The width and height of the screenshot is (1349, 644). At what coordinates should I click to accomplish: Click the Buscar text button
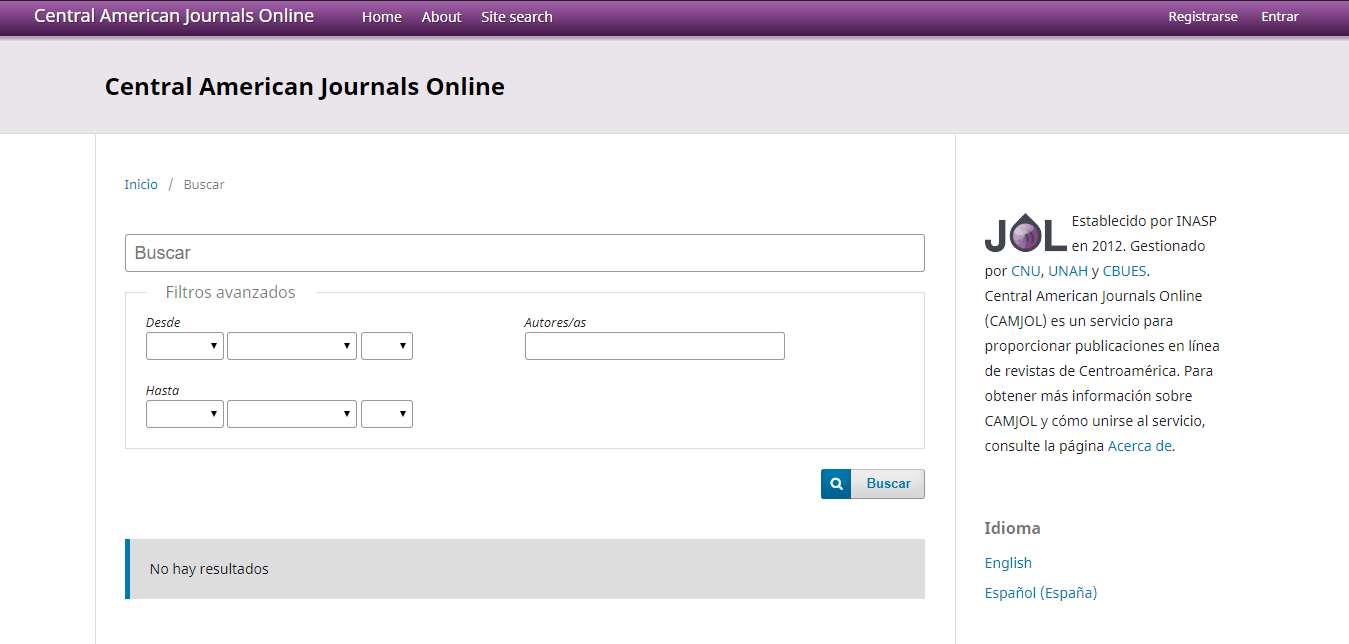coord(888,484)
